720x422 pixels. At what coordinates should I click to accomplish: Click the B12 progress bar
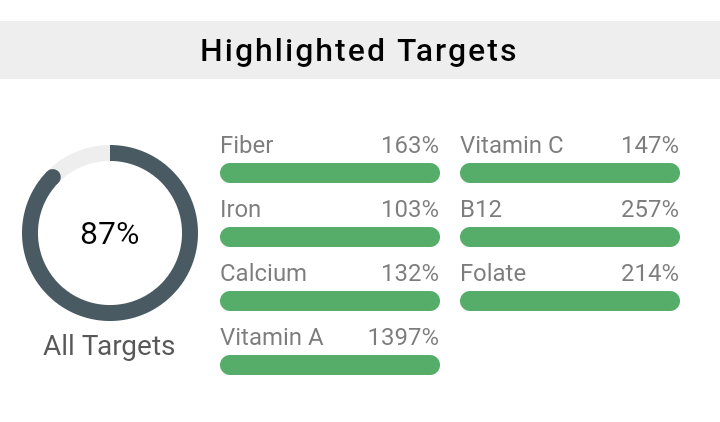[569, 237]
